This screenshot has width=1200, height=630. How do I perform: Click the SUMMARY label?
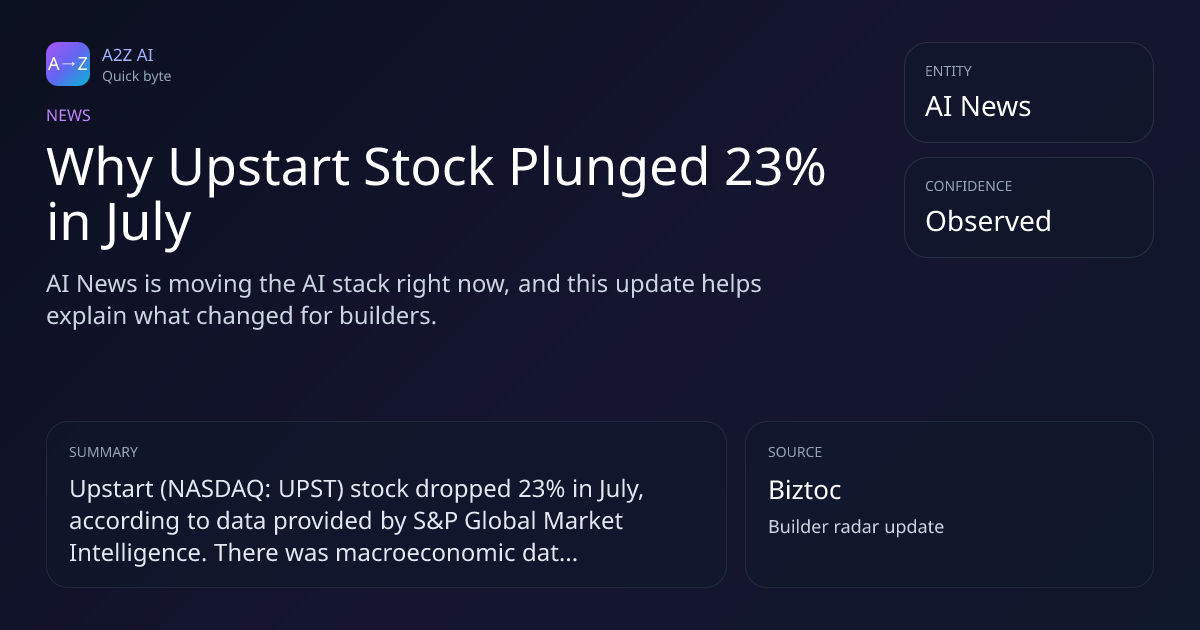click(103, 452)
